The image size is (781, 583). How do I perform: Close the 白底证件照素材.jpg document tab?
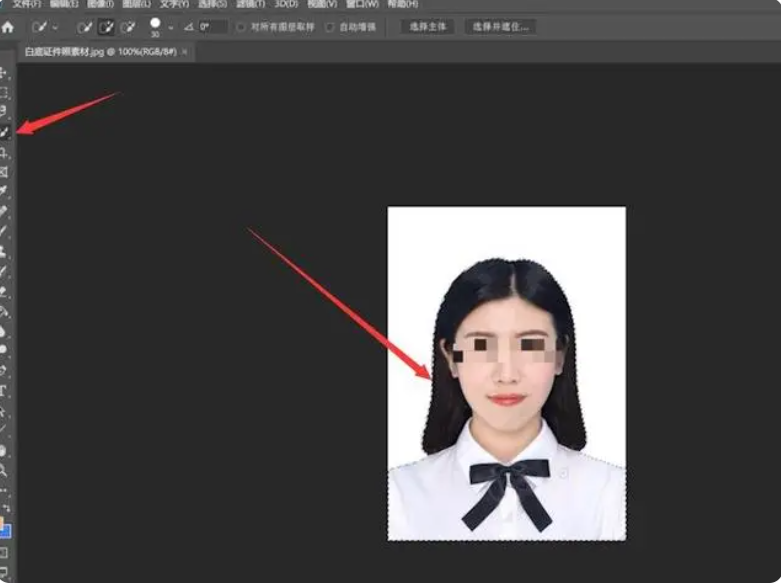coord(184,52)
